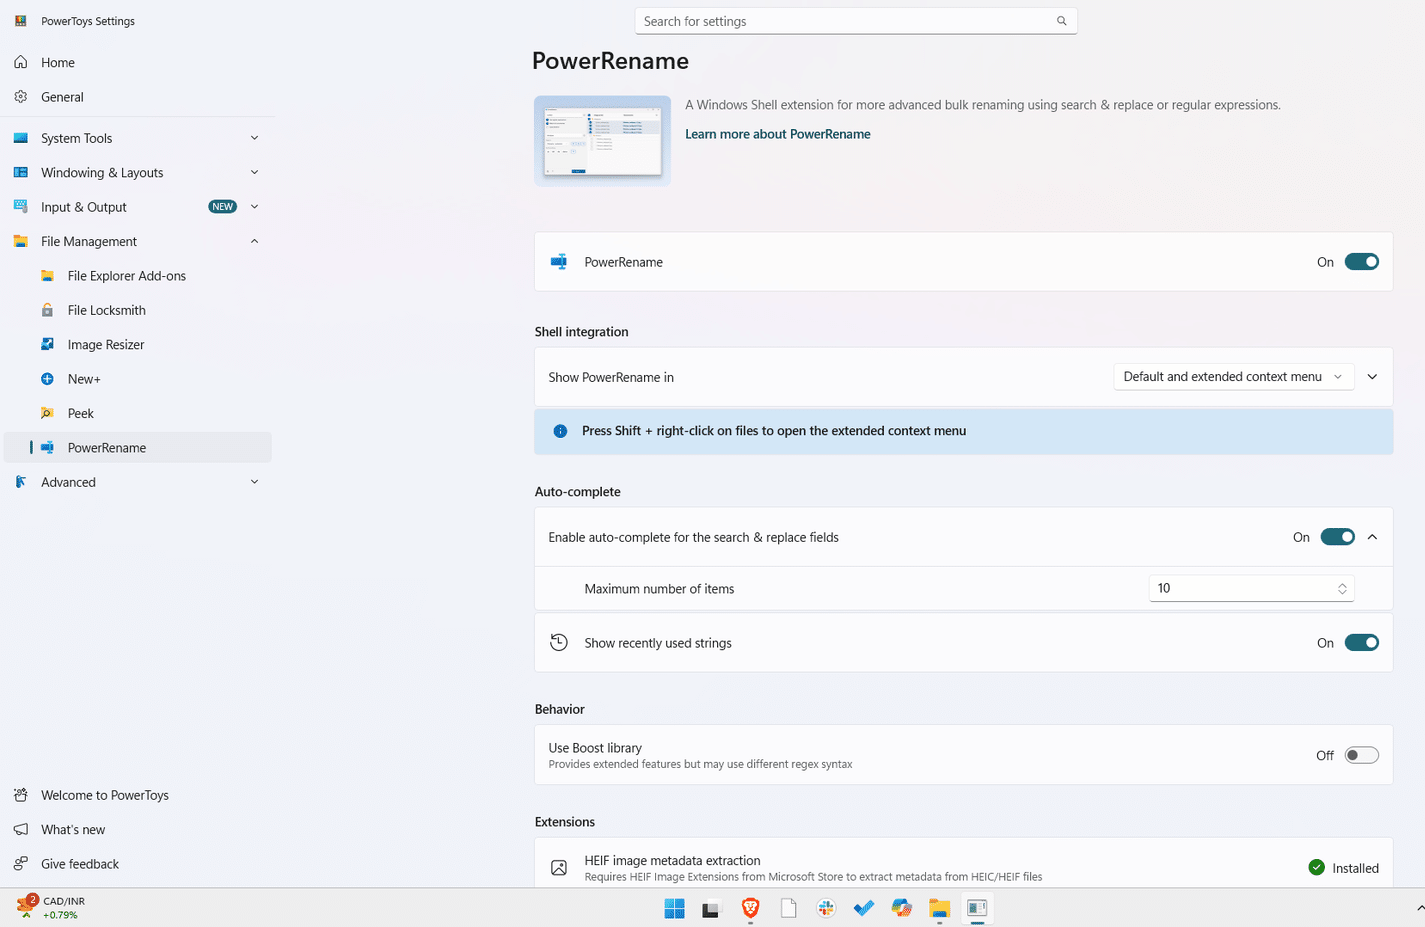The image size is (1425, 927).
Task: Click the Windowing & Layouts icon
Action: click(x=21, y=172)
